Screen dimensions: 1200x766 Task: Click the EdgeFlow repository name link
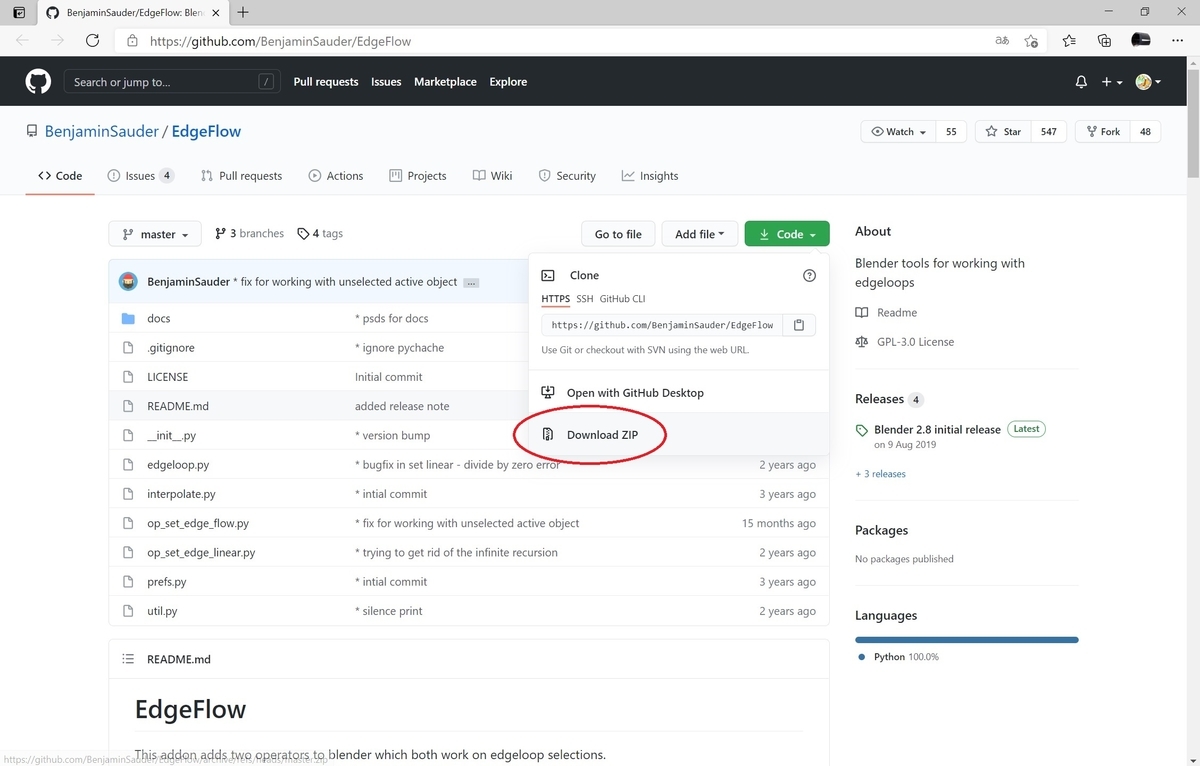207,131
